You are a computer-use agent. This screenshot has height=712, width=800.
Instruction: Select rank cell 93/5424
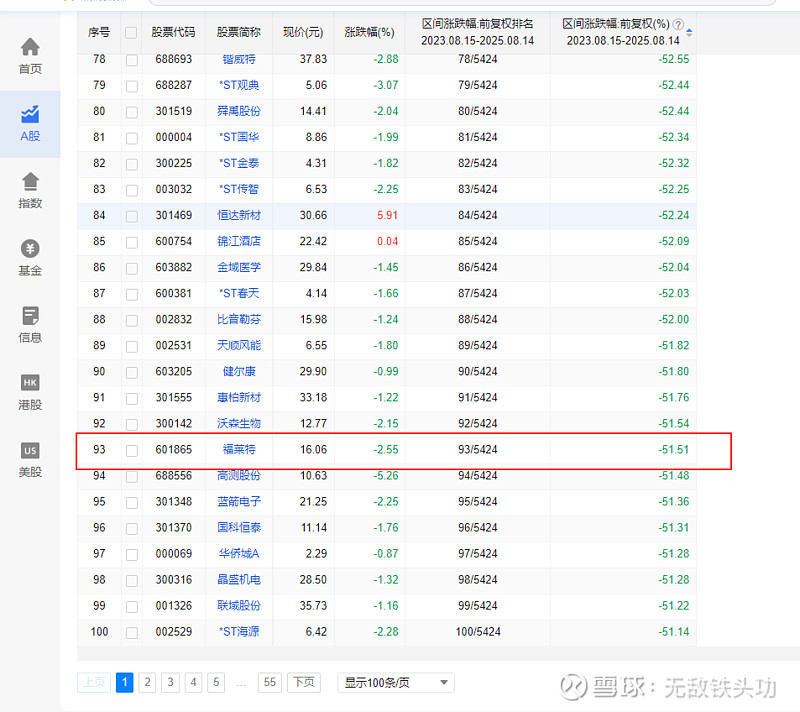click(478, 449)
